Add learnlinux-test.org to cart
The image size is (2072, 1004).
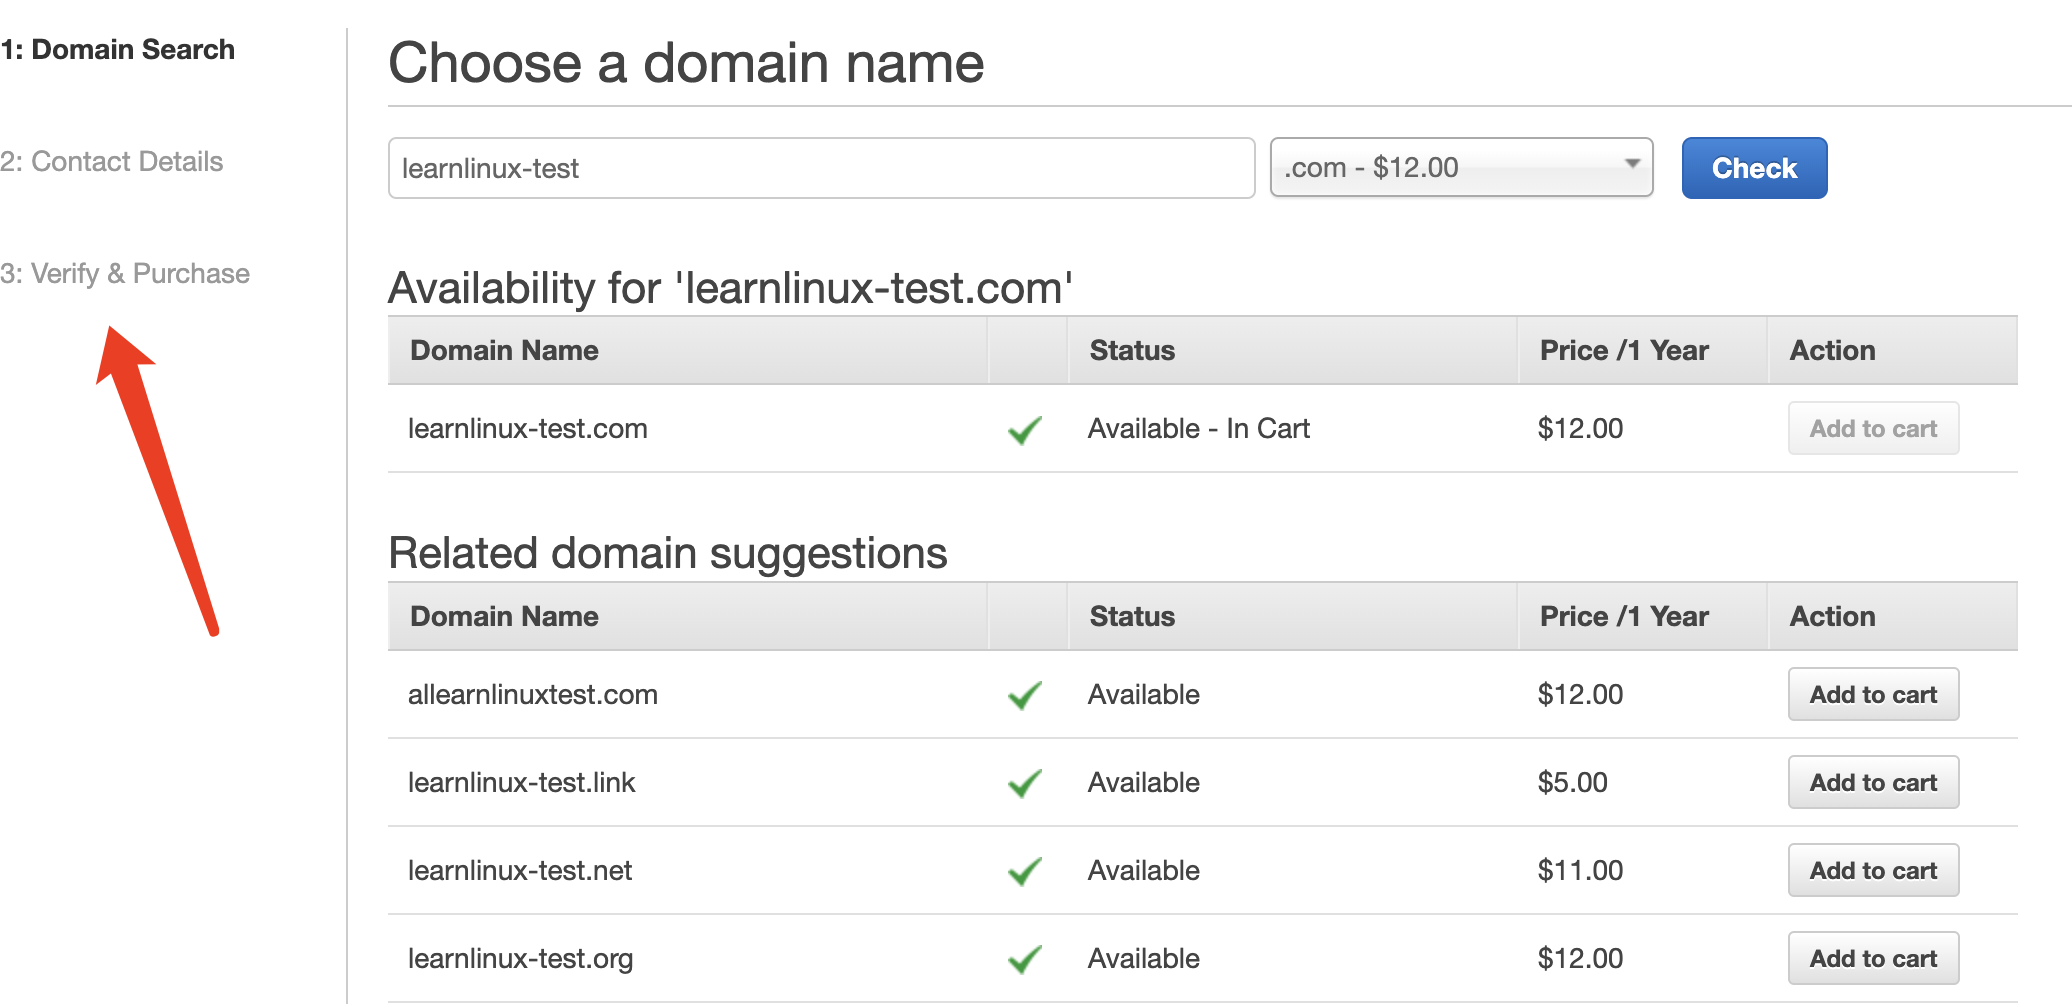pos(1872,959)
